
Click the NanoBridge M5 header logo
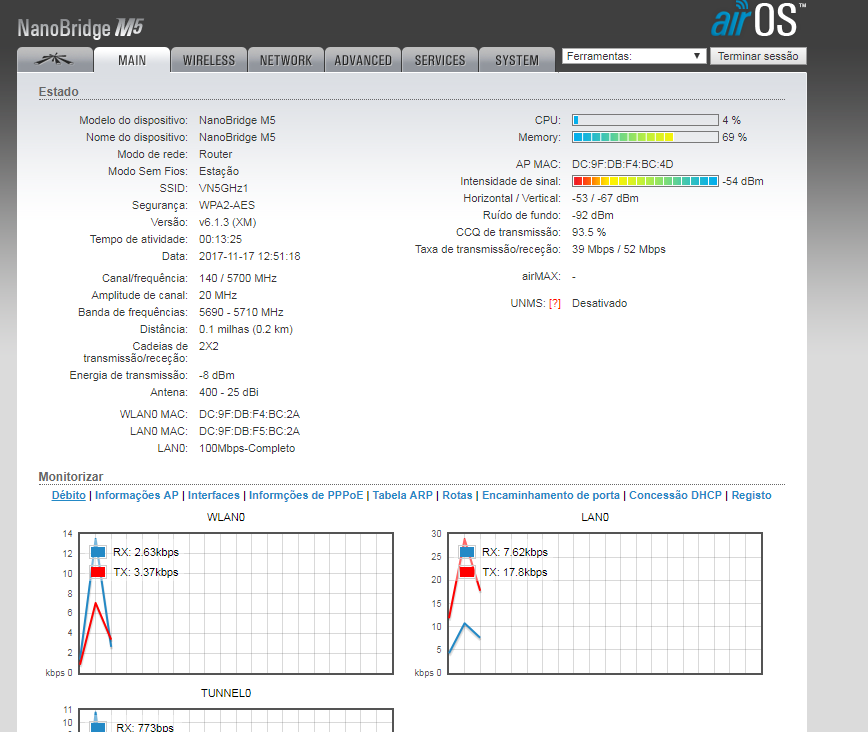point(80,28)
